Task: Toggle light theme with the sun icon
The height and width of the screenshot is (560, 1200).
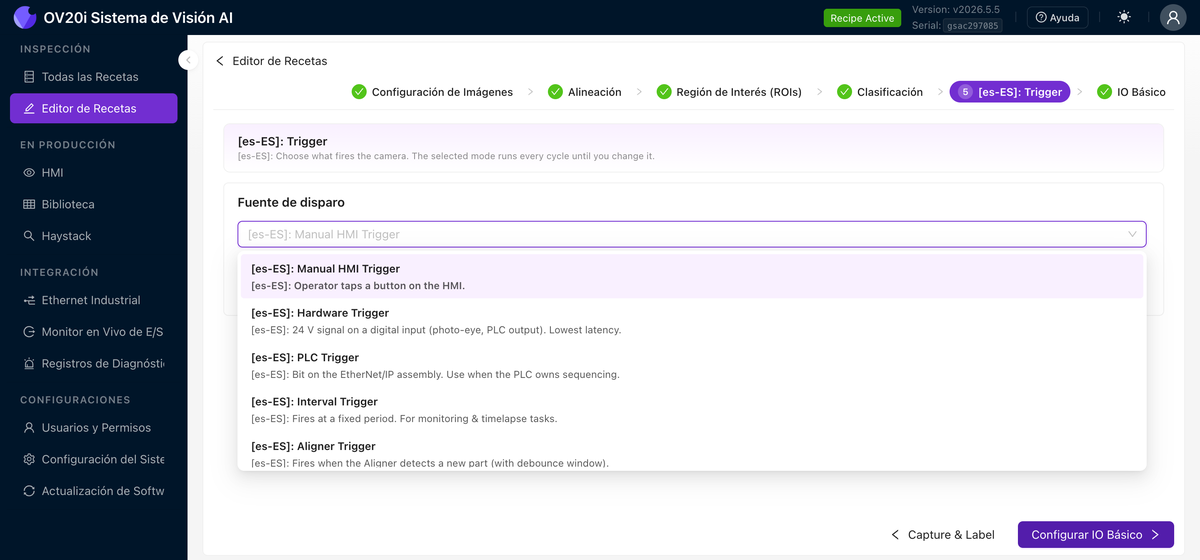Action: 1125,18
